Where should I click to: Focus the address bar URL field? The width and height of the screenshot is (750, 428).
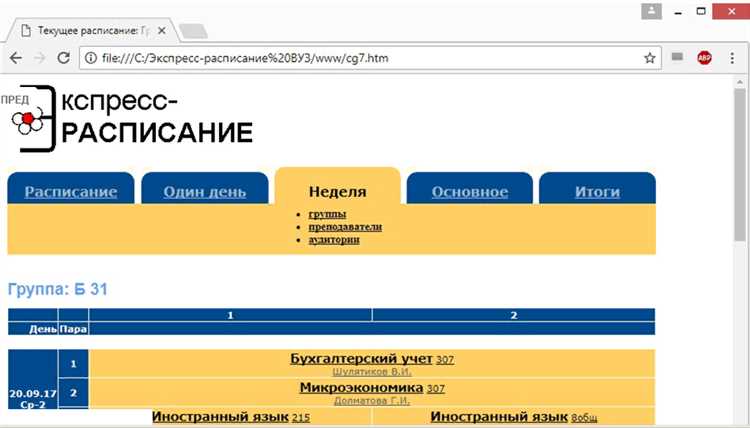[x=368, y=58]
